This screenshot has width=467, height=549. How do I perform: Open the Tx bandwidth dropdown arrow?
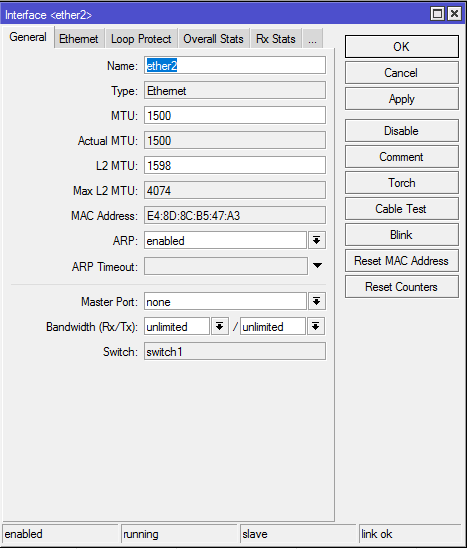click(316, 327)
